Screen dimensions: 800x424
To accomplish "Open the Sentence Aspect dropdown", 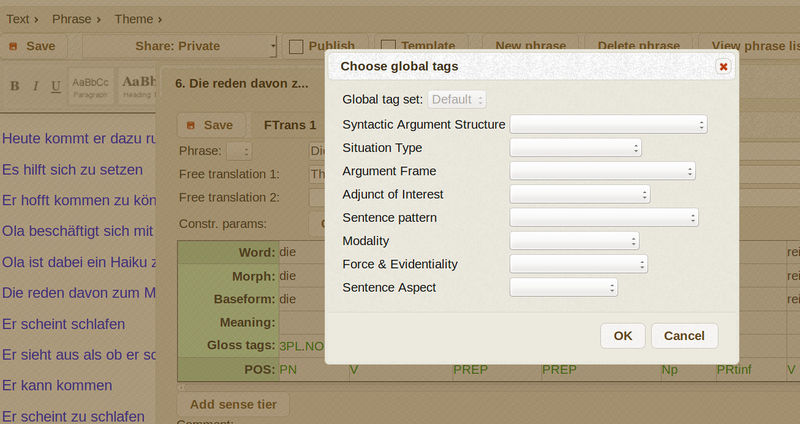I will pyautogui.click(x=563, y=288).
